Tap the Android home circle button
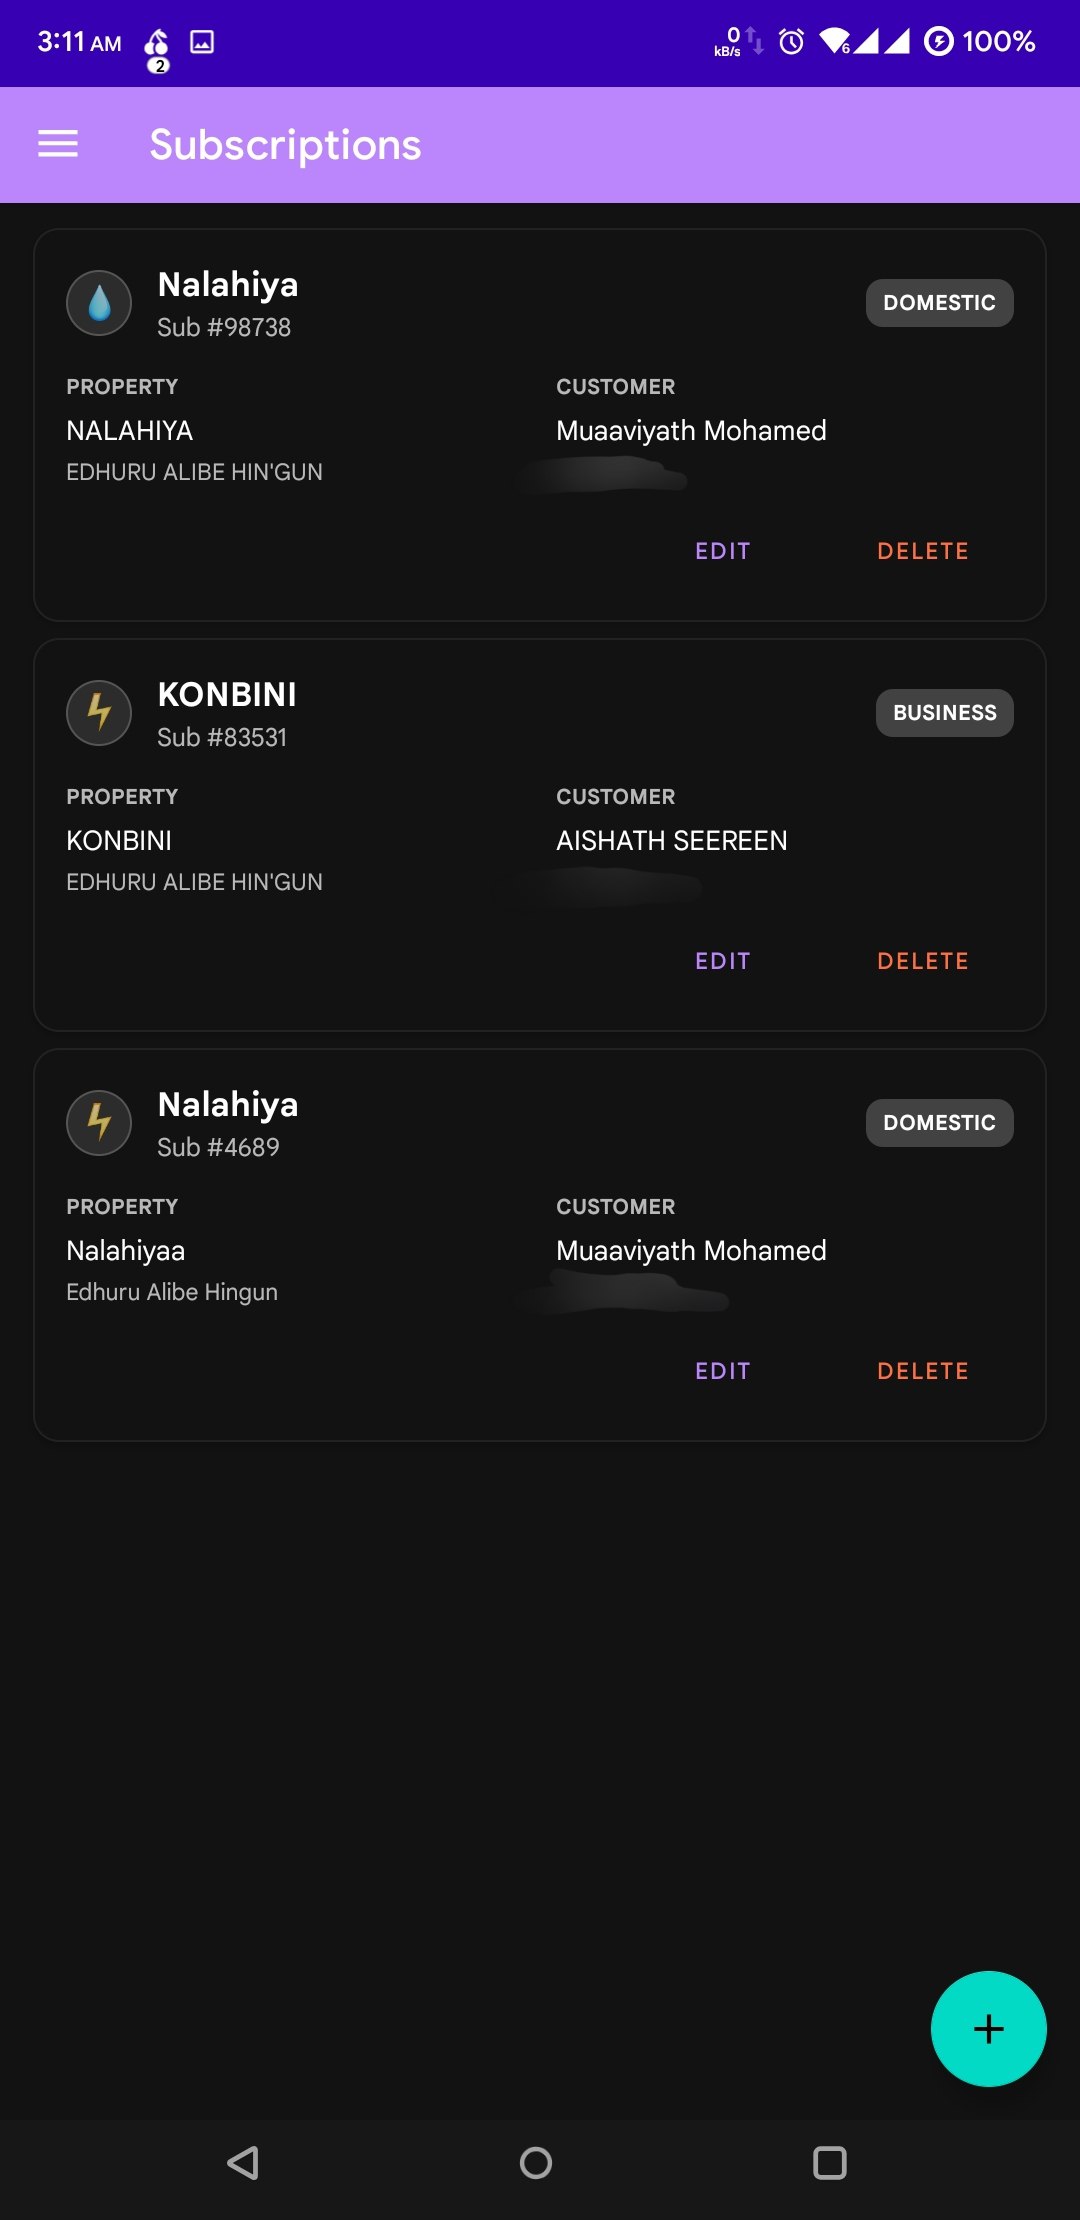This screenshot has width=1080, height=2220. 536,2163
